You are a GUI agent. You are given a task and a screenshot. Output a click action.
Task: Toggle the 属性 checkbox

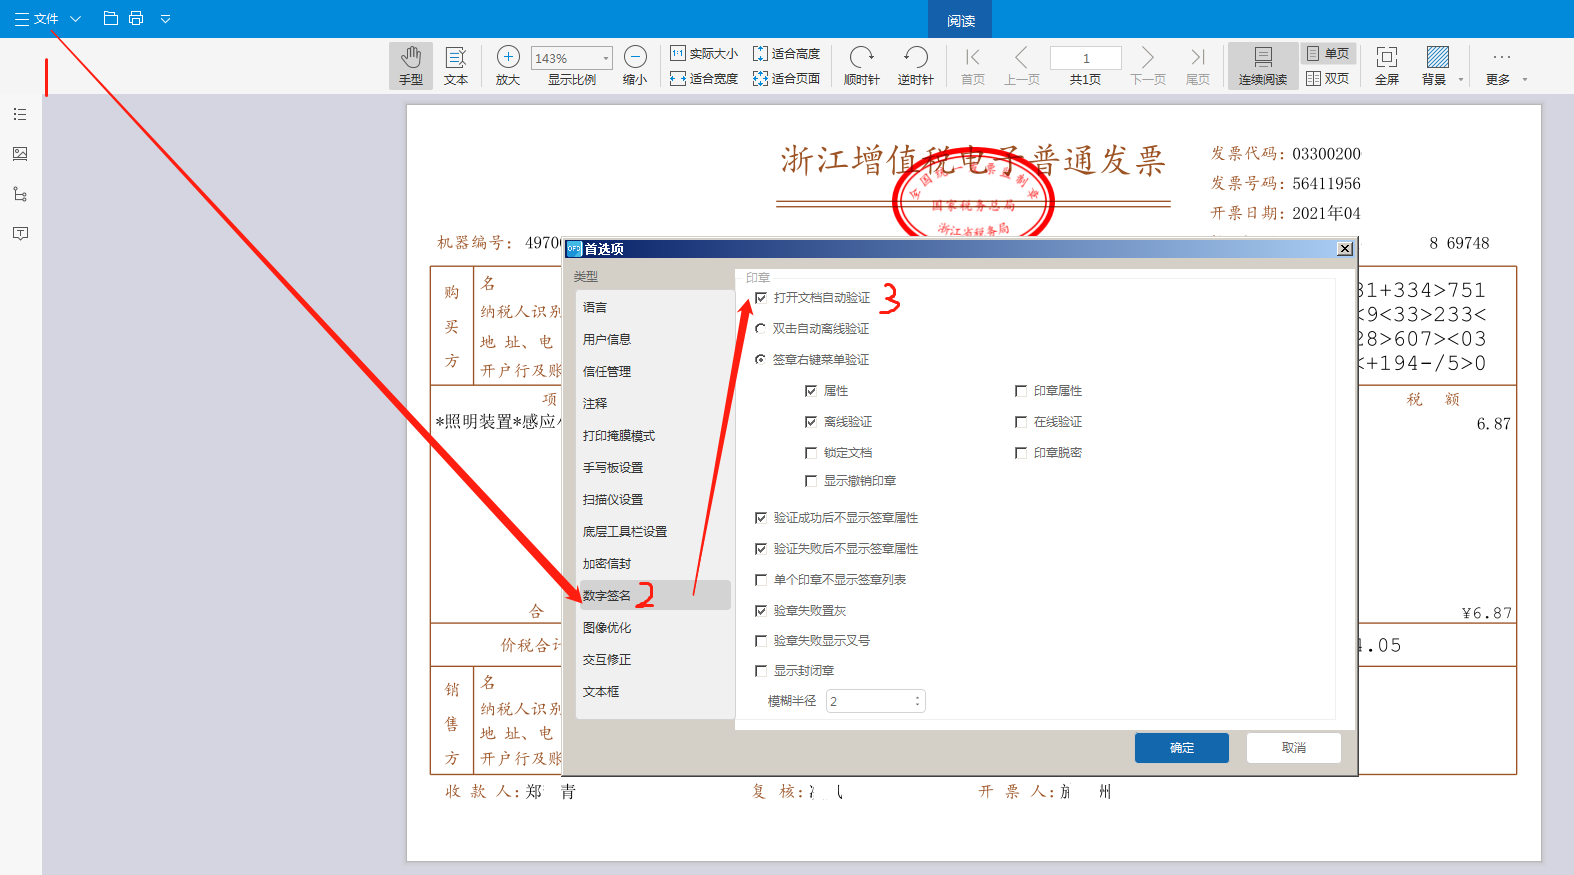pos(811,391)
